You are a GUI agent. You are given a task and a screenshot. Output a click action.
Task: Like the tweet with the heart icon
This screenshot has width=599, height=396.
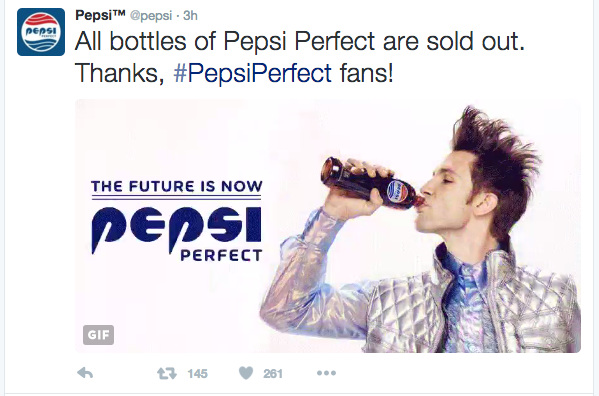click(246, 373)
